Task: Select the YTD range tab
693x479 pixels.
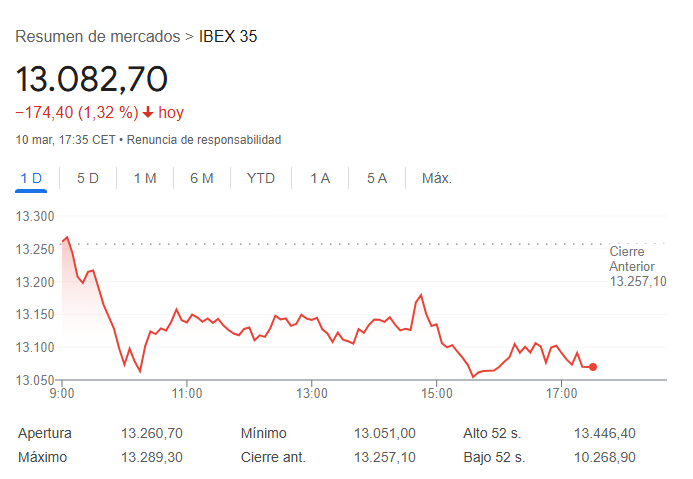Action: (261, 178)
